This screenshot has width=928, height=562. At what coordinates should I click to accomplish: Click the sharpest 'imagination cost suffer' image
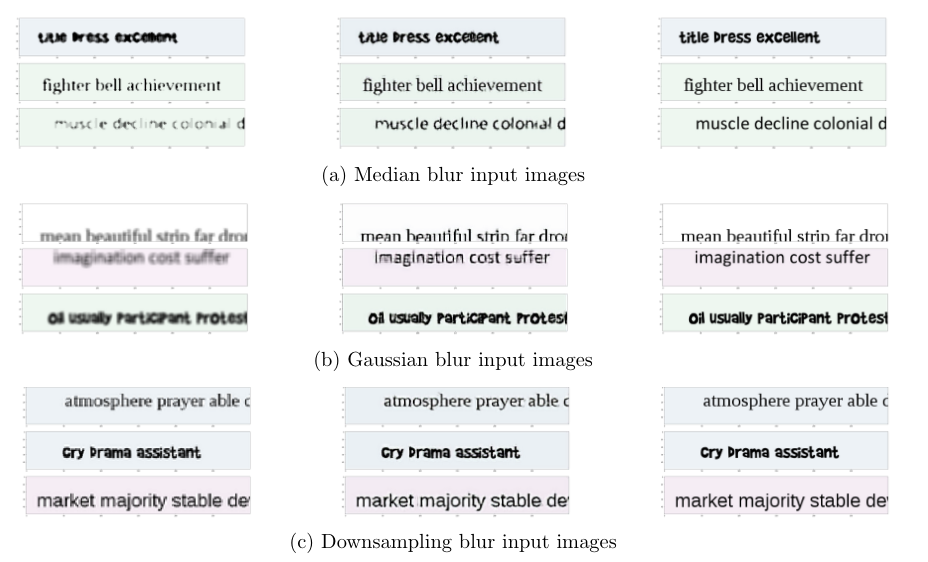click(775, 267)
